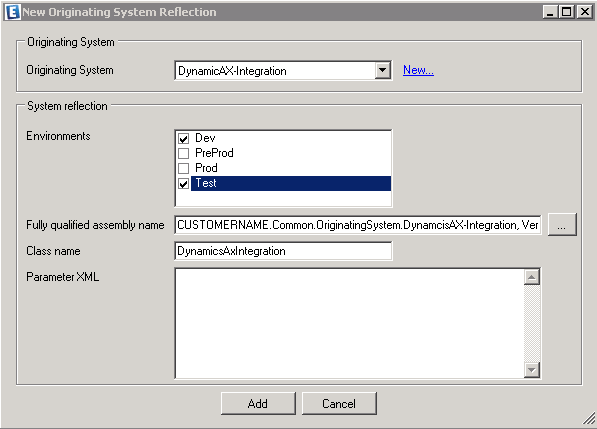Minimize the New Originating System Reflection window
The height and width of the screenshot is (429, 597).
550,12
